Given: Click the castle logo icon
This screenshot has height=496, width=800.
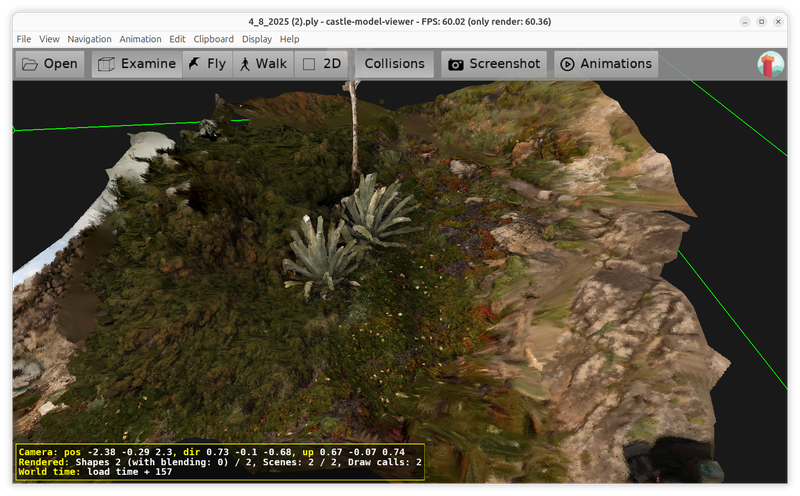Looking at the screenshot, I should 770,64.
